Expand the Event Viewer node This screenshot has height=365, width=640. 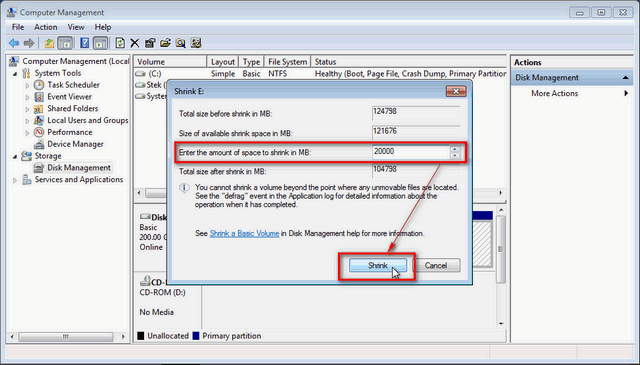27,97
